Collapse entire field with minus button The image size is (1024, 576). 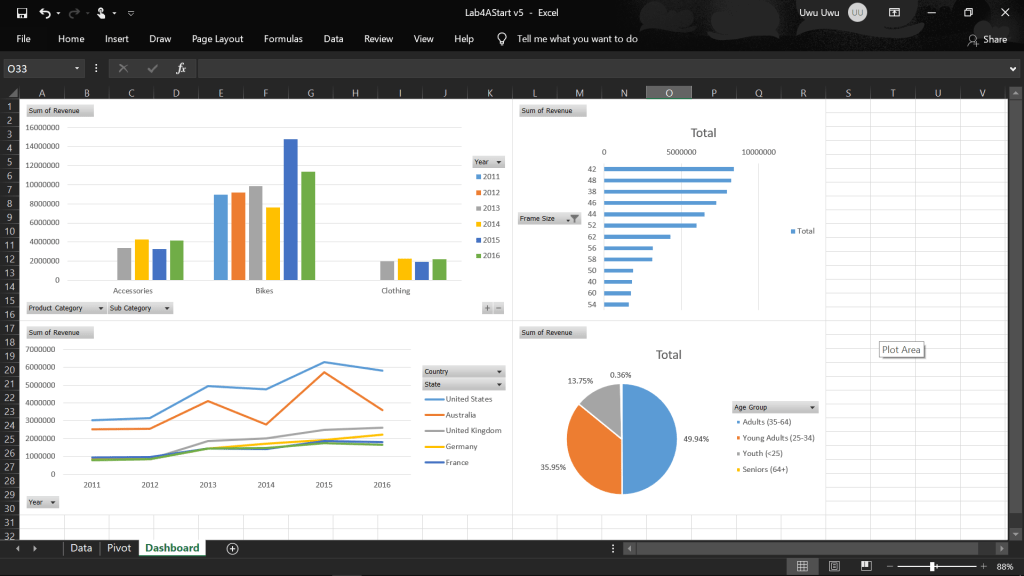(498, 308)
